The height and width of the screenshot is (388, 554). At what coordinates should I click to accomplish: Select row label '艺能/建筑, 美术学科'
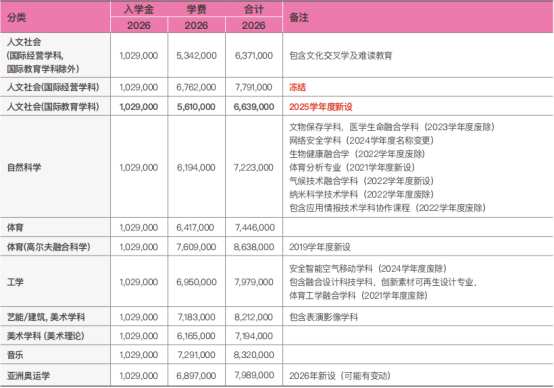pyautogui.click(x=46, y=317)
